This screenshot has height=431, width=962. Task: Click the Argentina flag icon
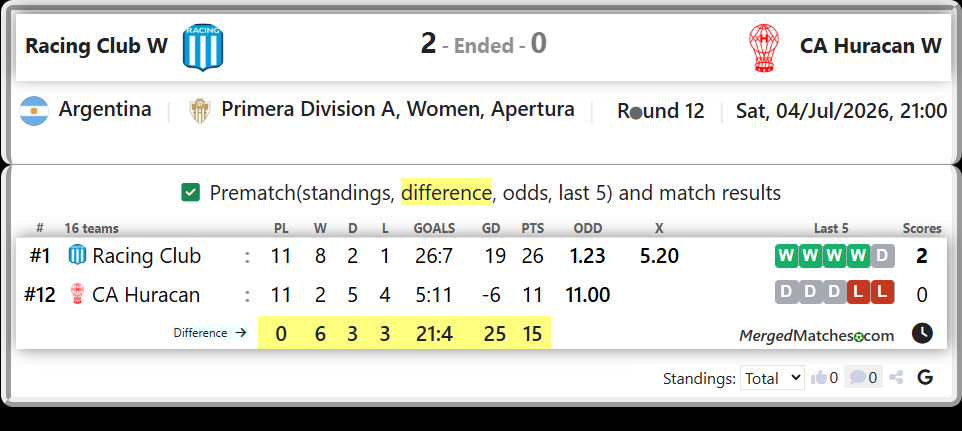34,111
